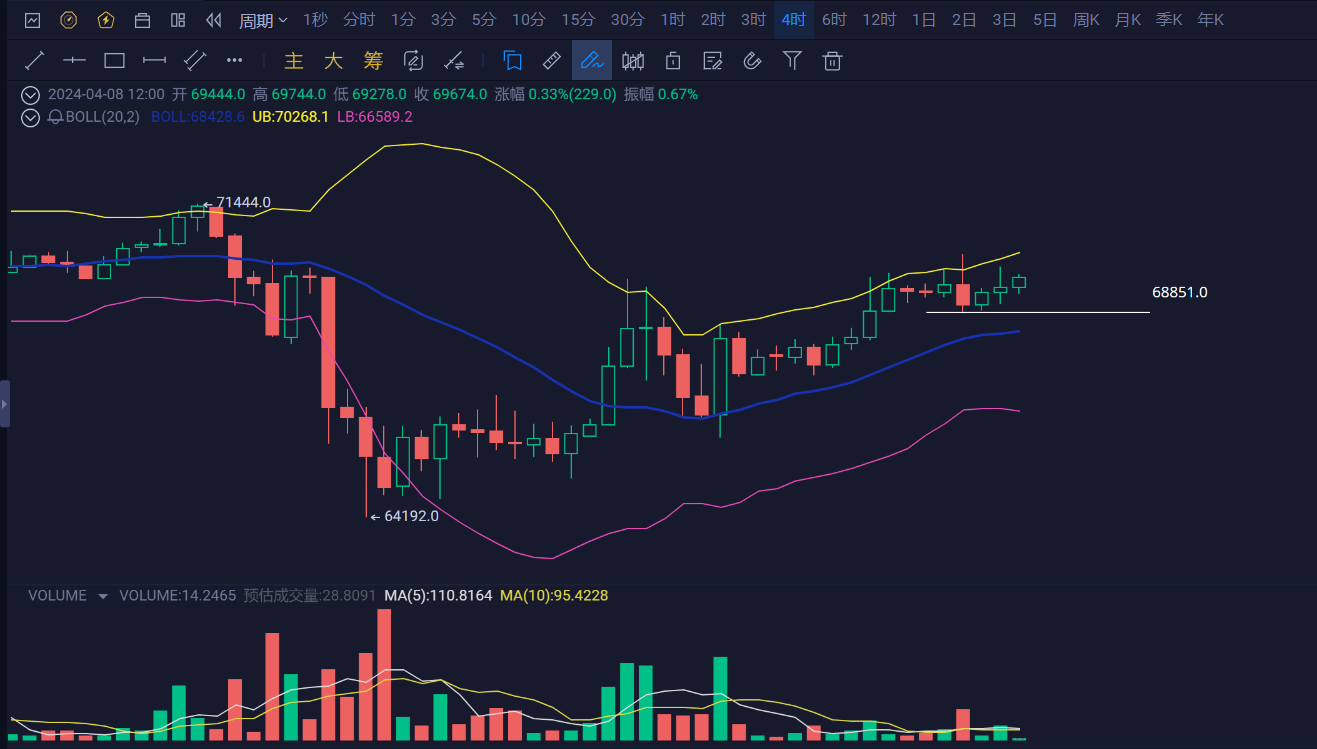1317x749 pixels.
Task: Click the paperclip magnet icon
Action: click(x=752, y=61)
